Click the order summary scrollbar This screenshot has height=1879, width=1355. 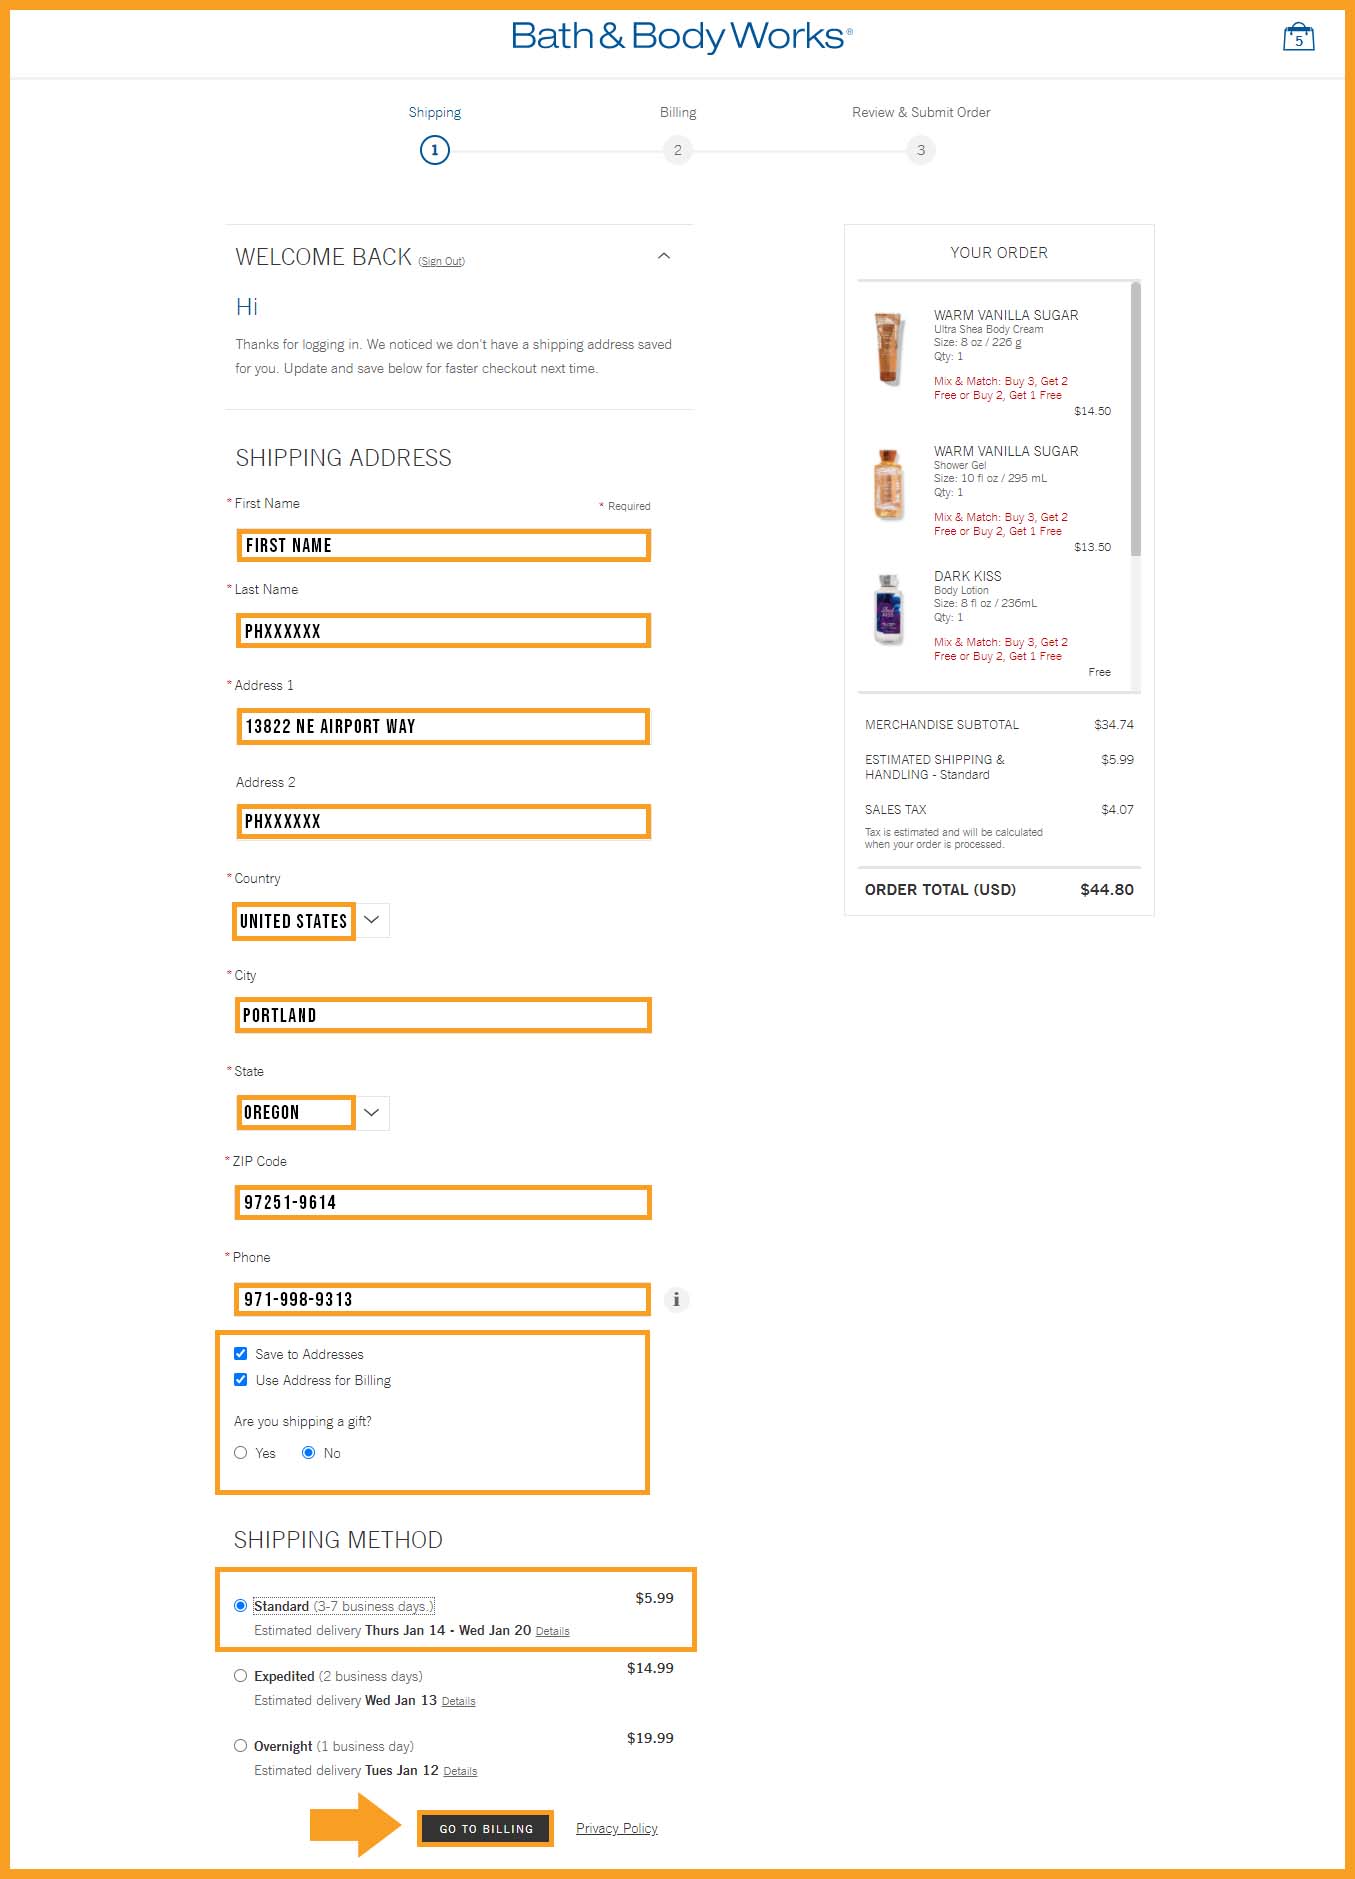pyautogui.click(x=1136, y=420)
